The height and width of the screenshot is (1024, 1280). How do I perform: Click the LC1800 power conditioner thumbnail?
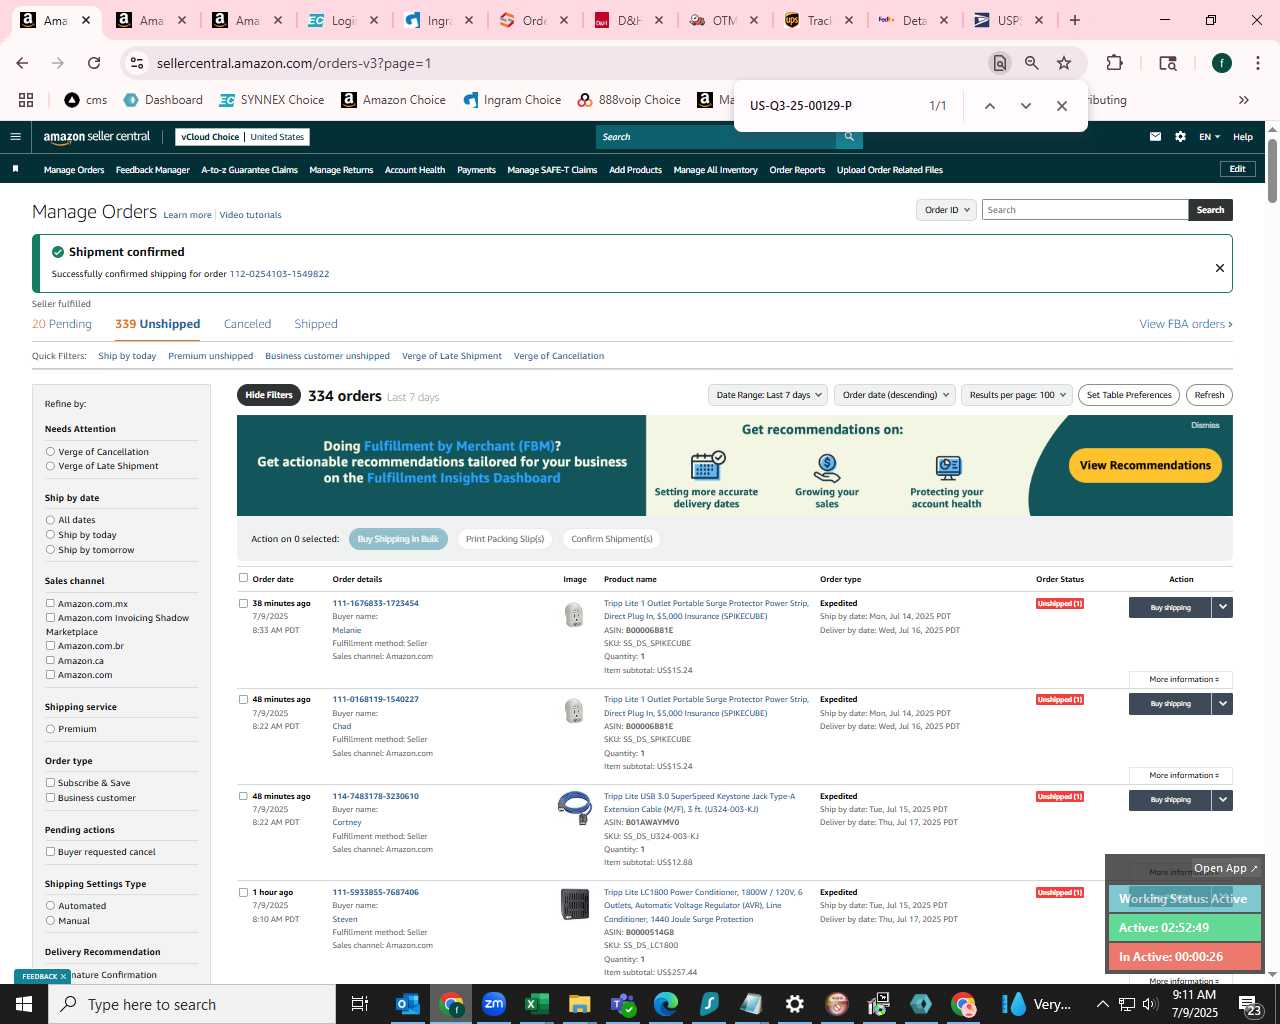tap(575, 904)
